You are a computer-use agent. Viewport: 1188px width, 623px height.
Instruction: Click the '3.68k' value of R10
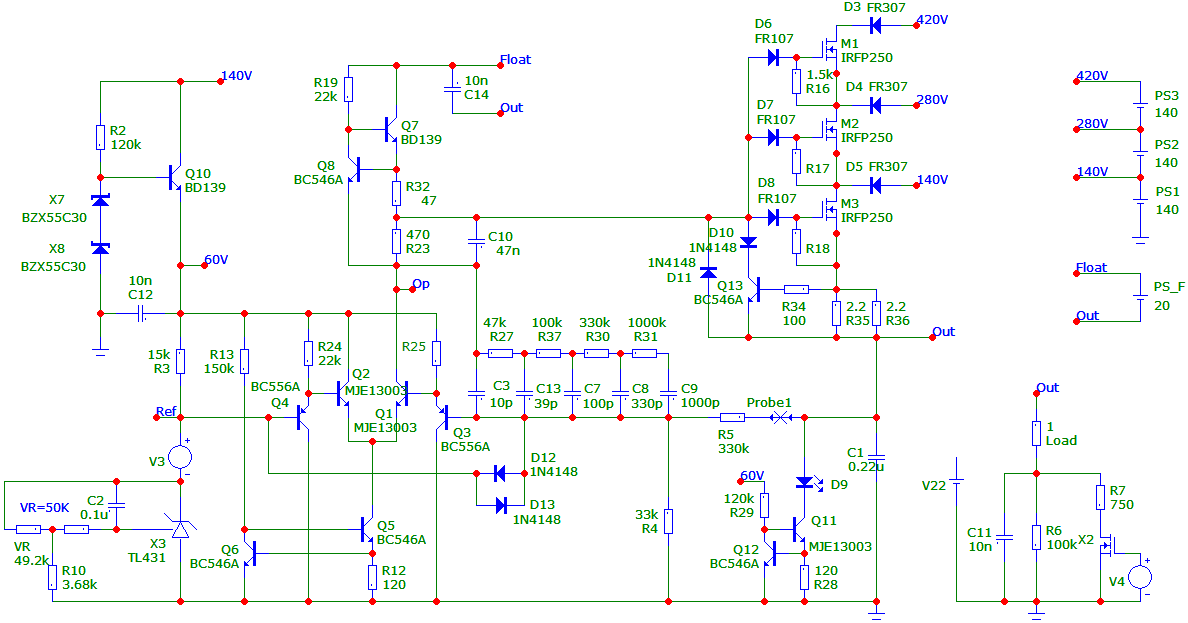click(x=80, y=585)
